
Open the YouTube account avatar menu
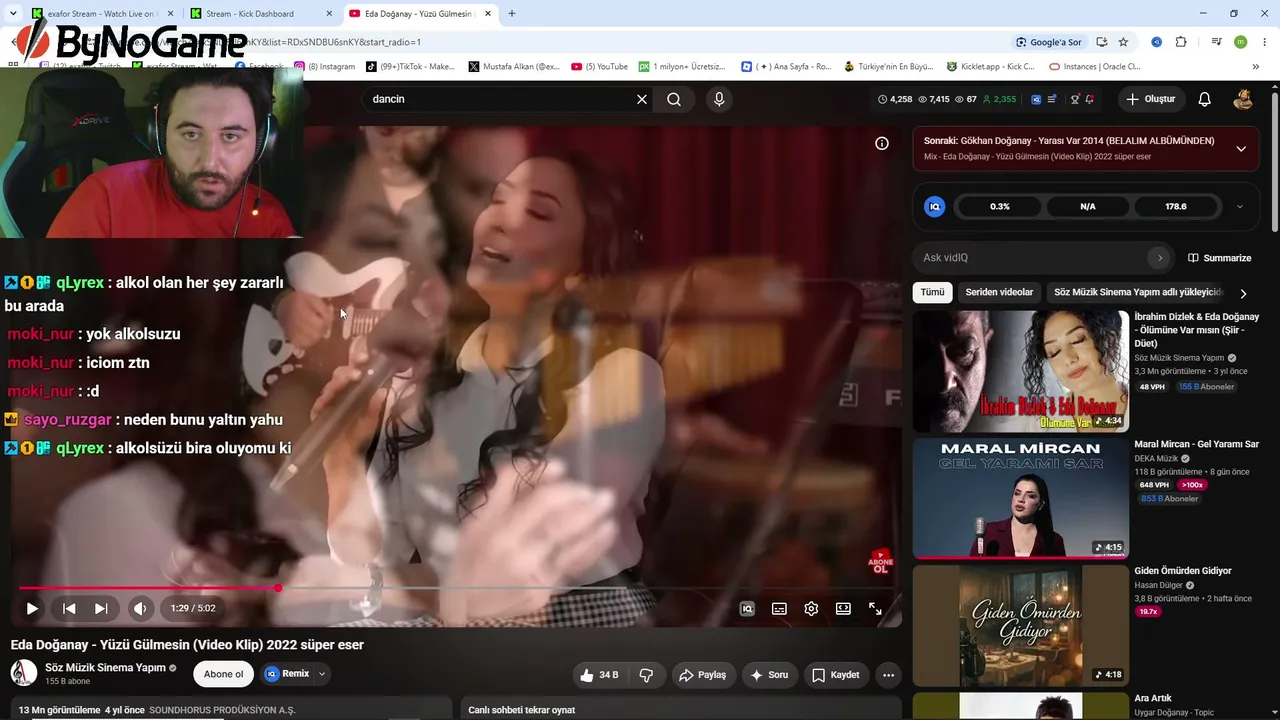[x=1243, y=99]
